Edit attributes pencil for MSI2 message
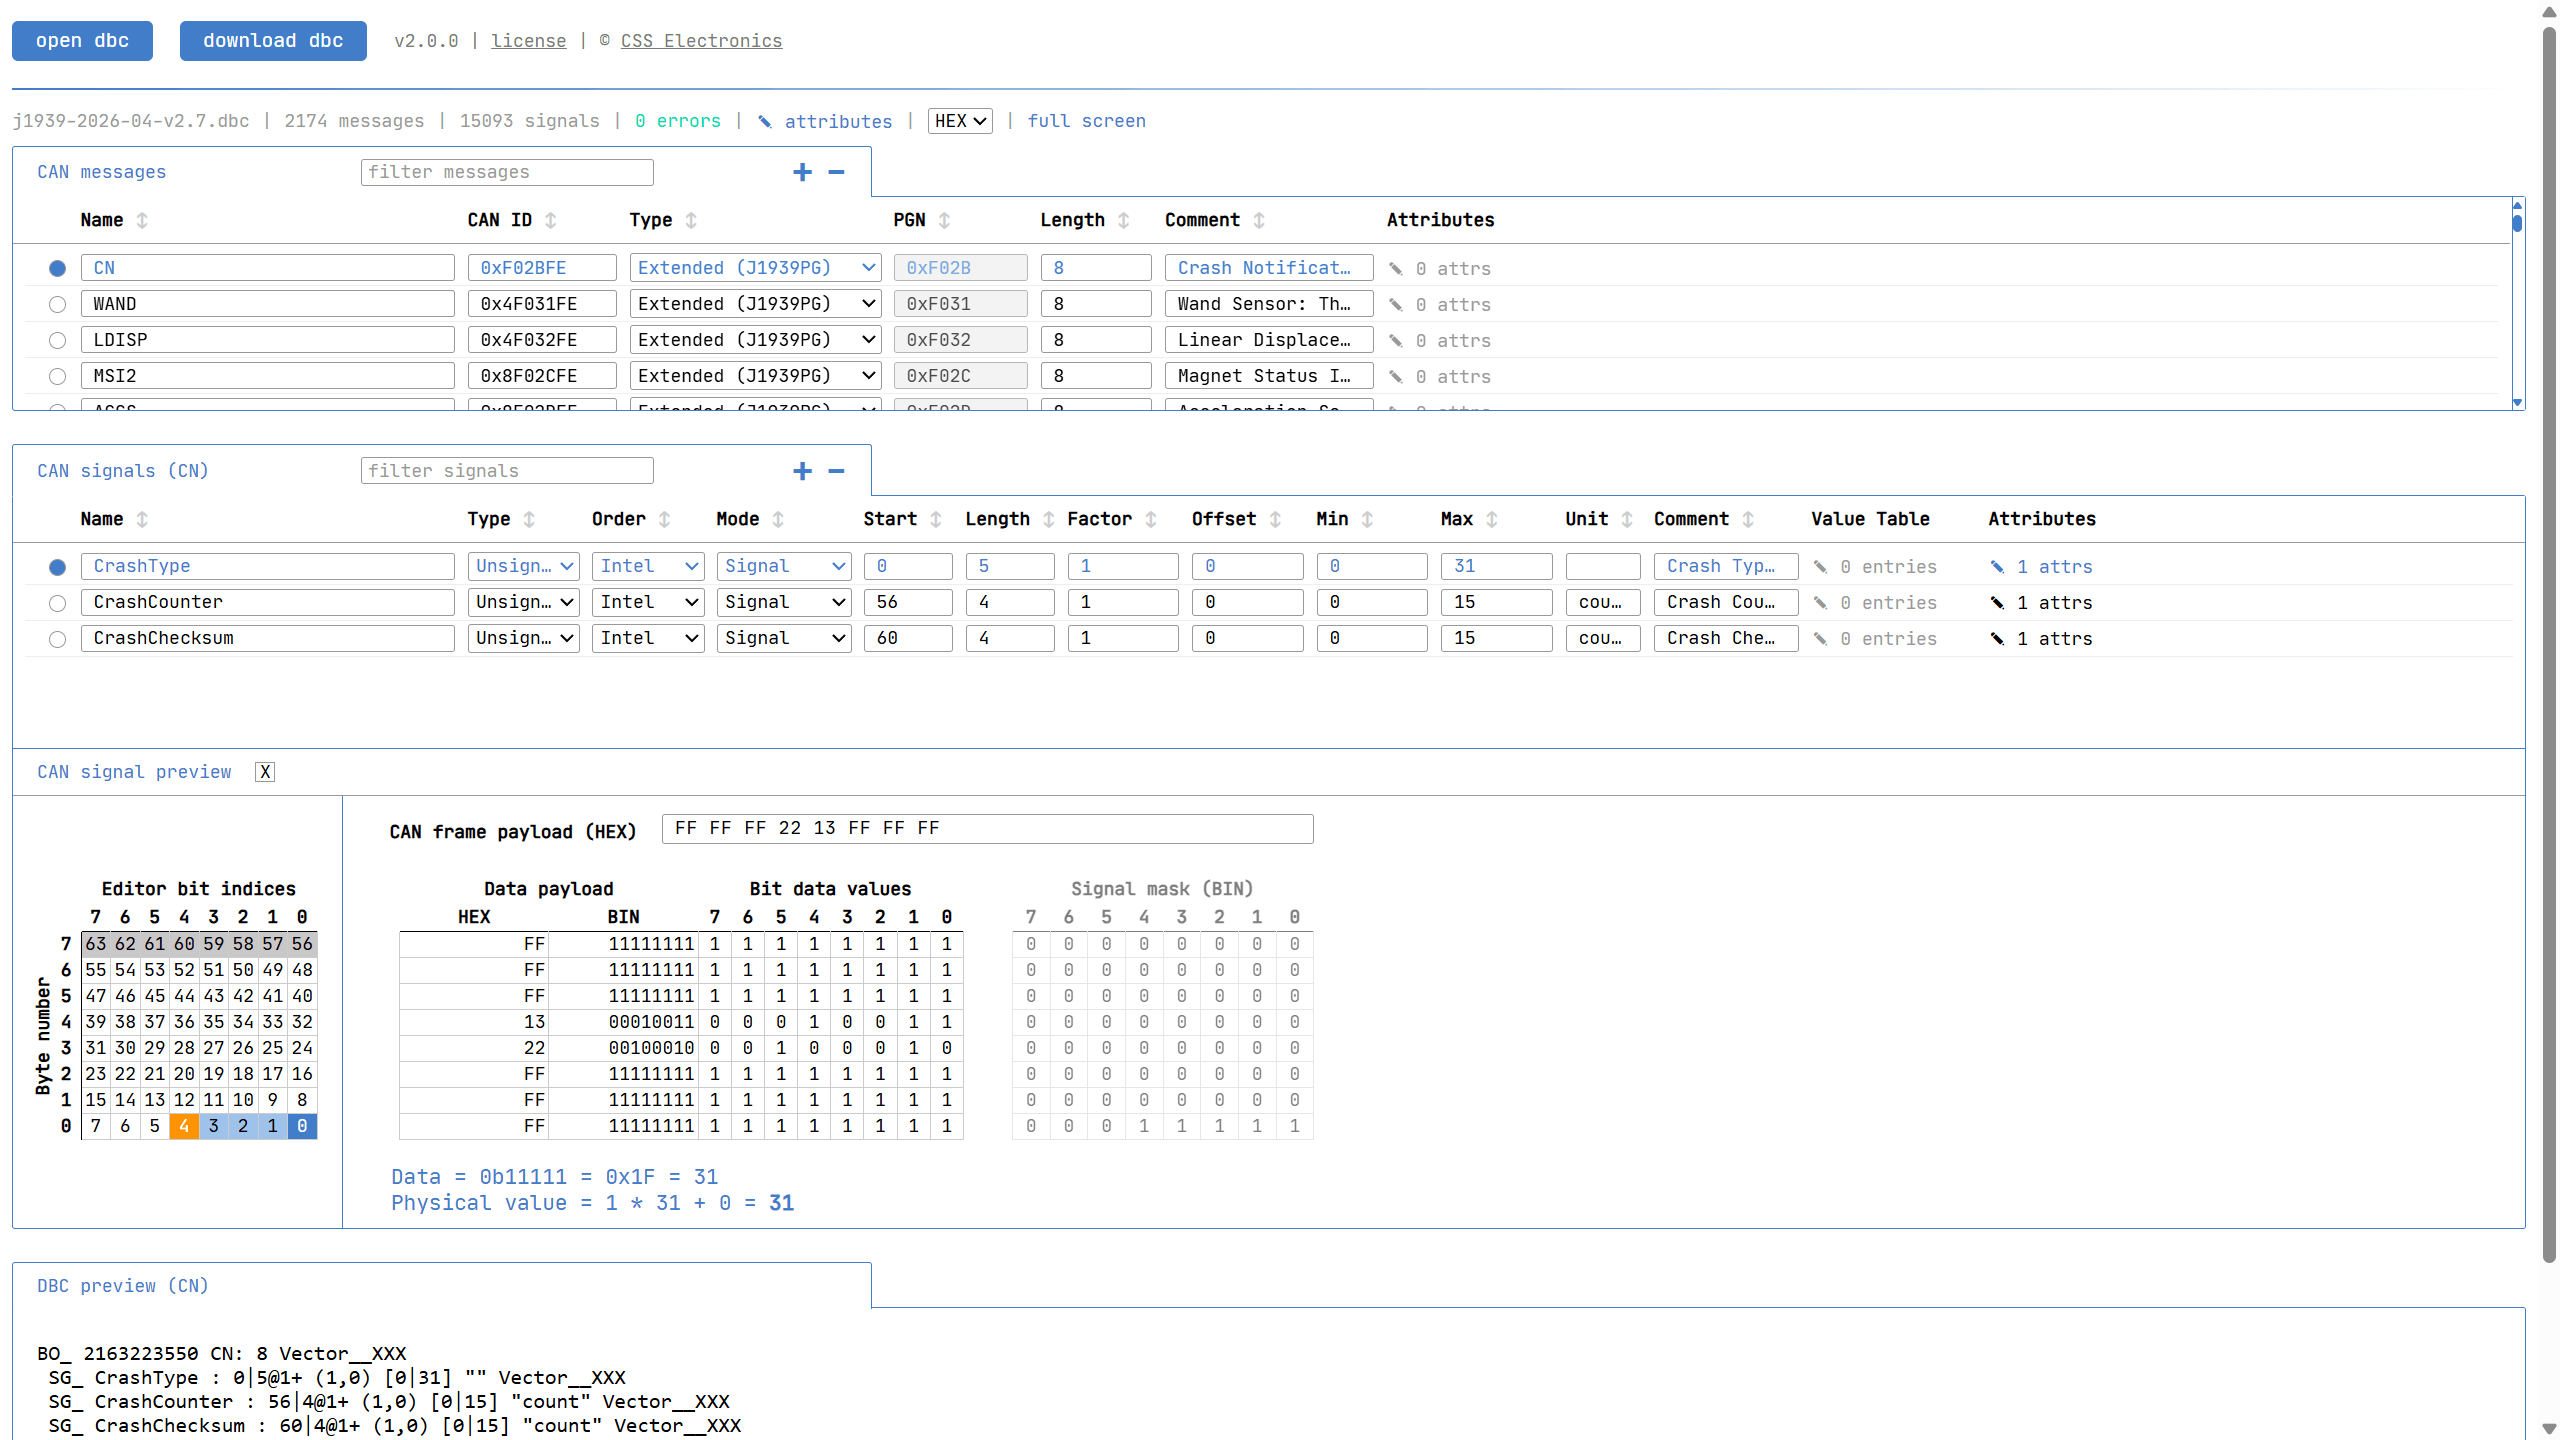The height and width of the screenshot is (1440, 2560). click(x=1396, y=376)
